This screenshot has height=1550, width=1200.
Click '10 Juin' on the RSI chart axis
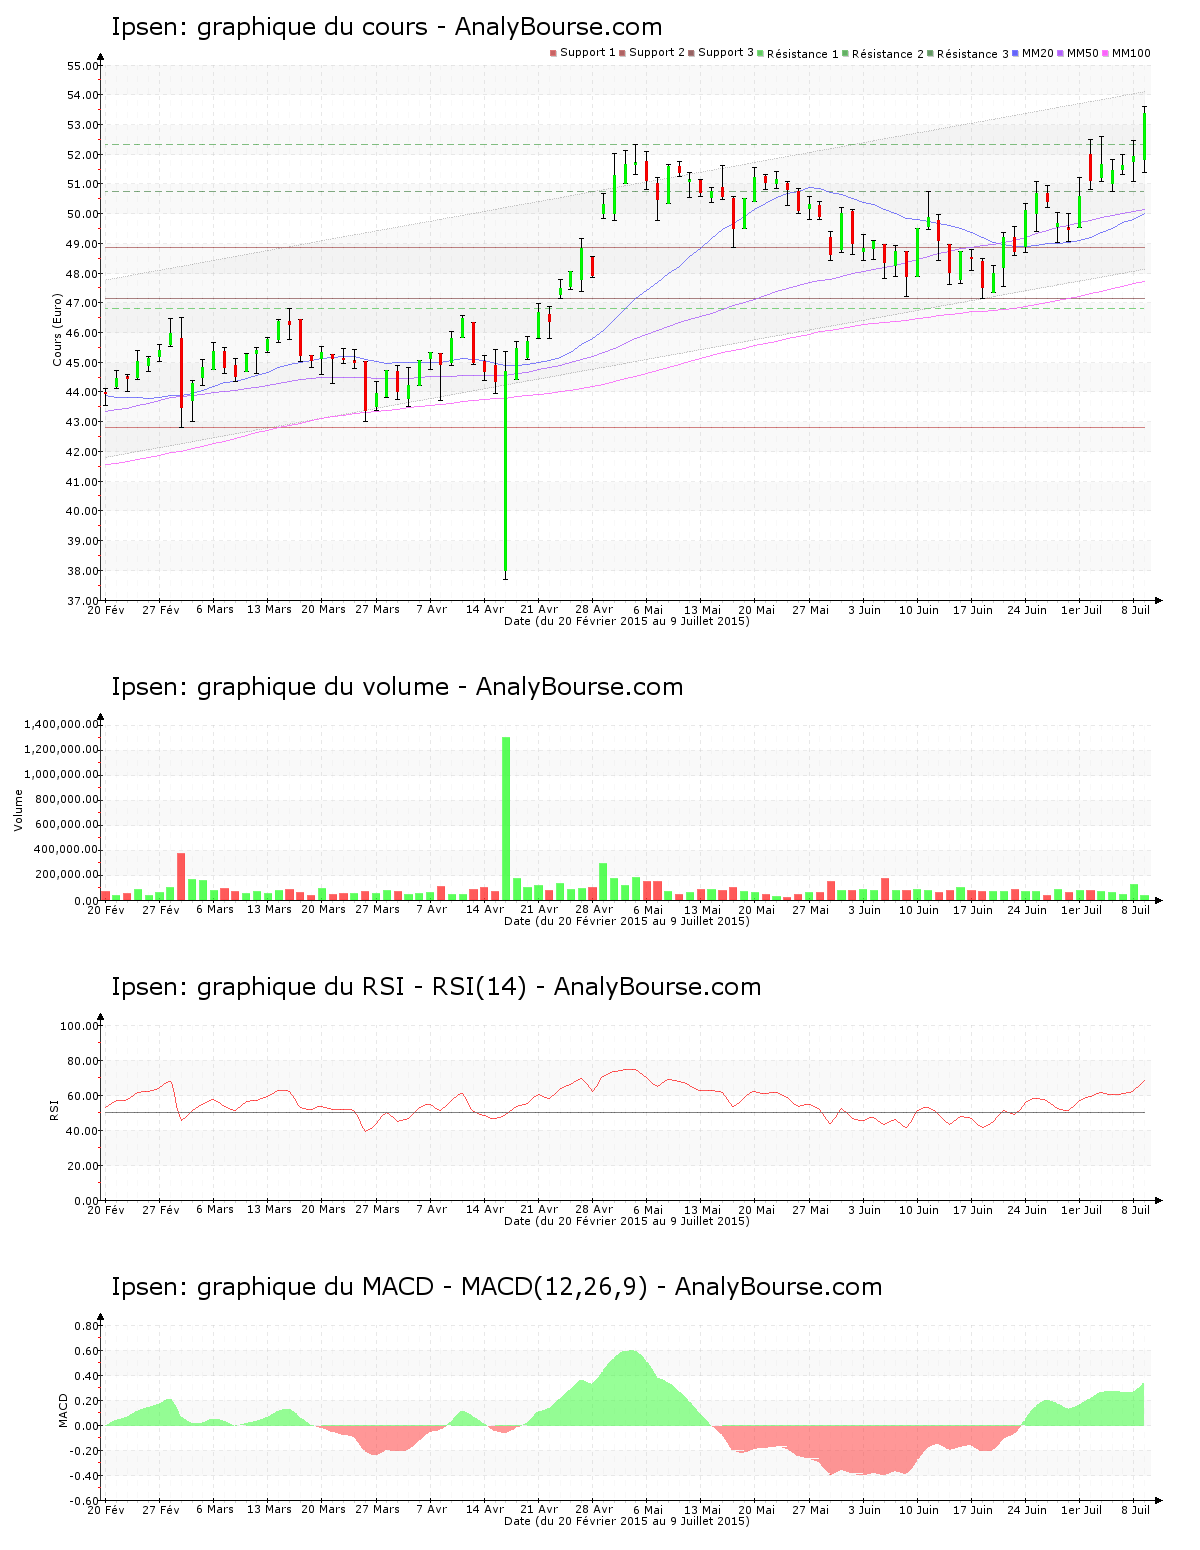click(919, 1209)
